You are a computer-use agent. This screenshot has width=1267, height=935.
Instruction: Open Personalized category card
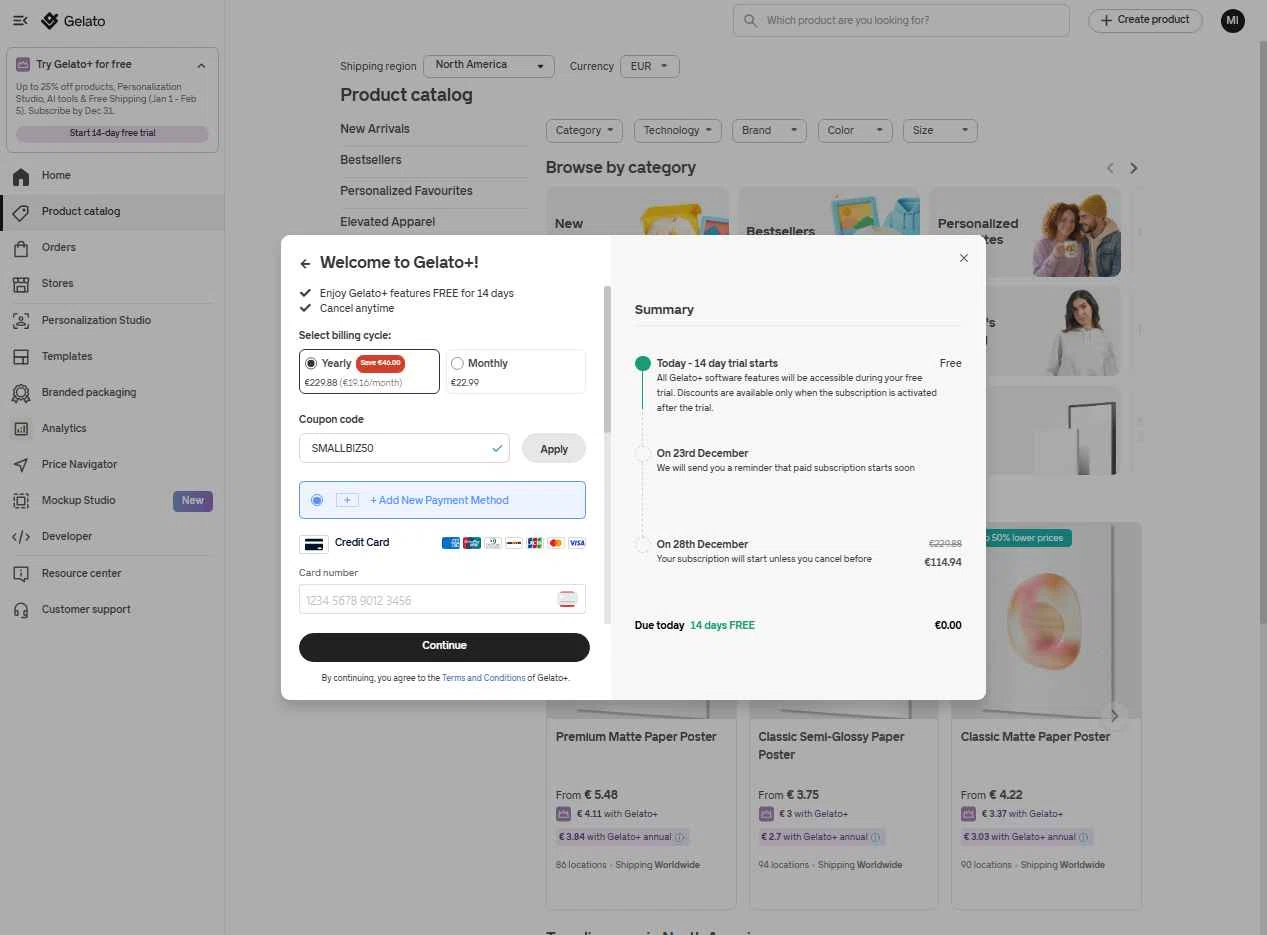pyautogui.click(x=1025, y=232)
